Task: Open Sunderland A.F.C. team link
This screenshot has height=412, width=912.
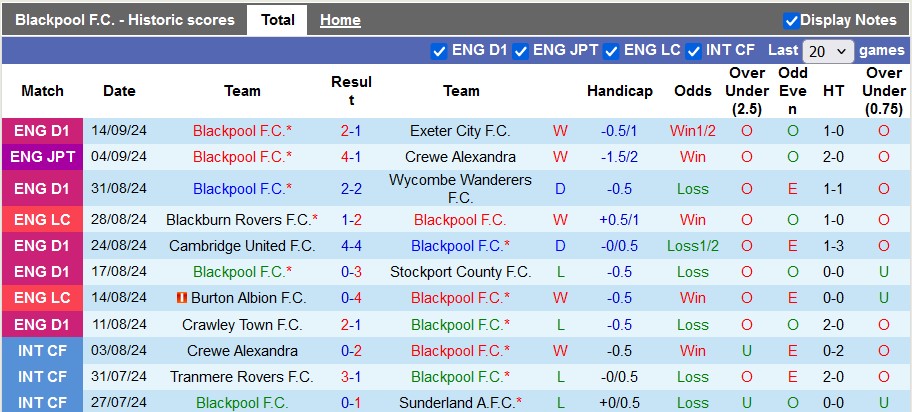Action: (460, 403)
